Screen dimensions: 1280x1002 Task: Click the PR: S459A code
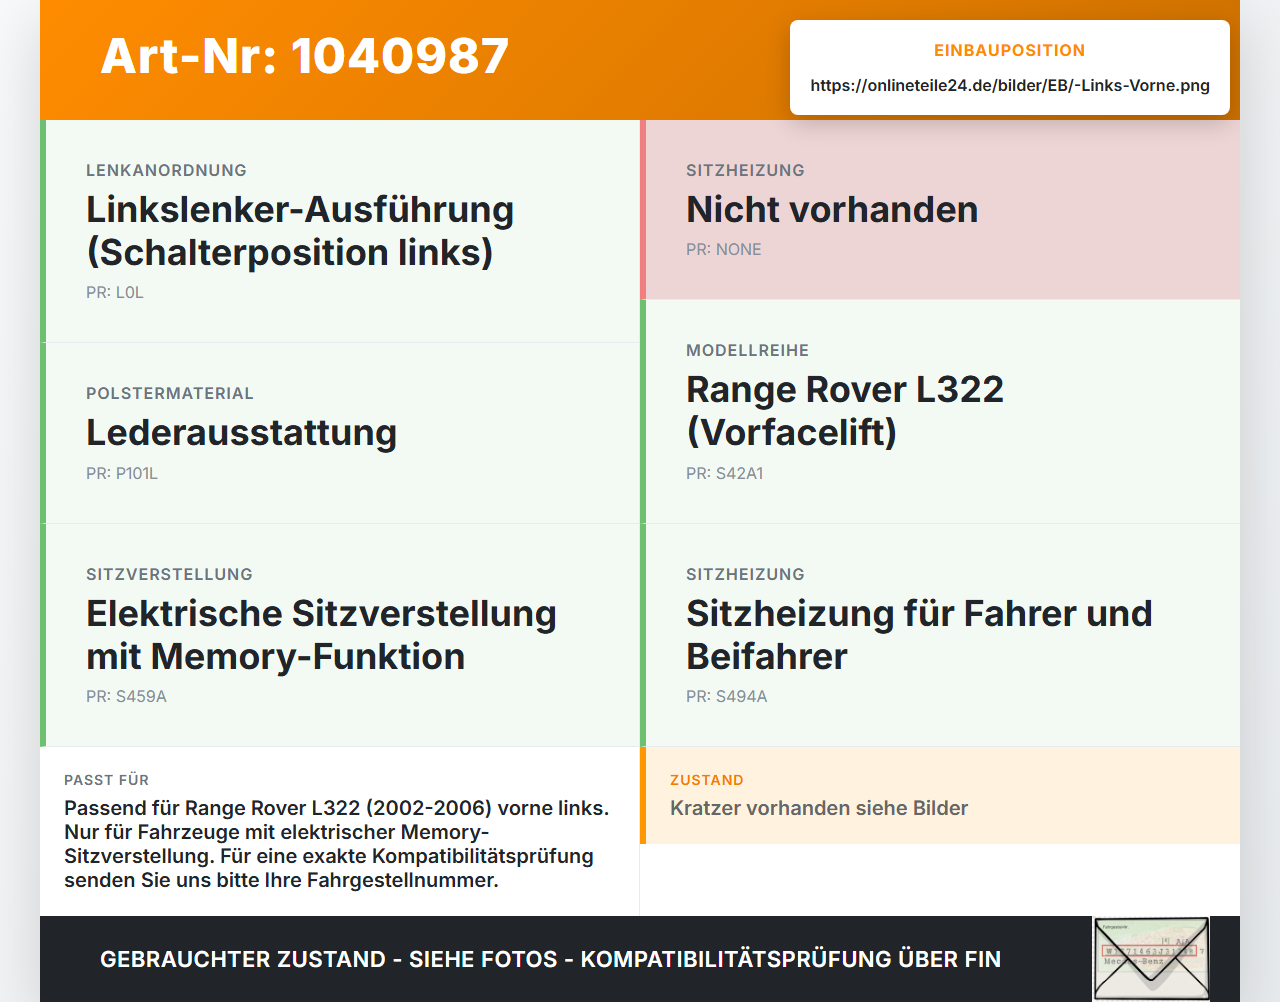click(x=126, y=697)
